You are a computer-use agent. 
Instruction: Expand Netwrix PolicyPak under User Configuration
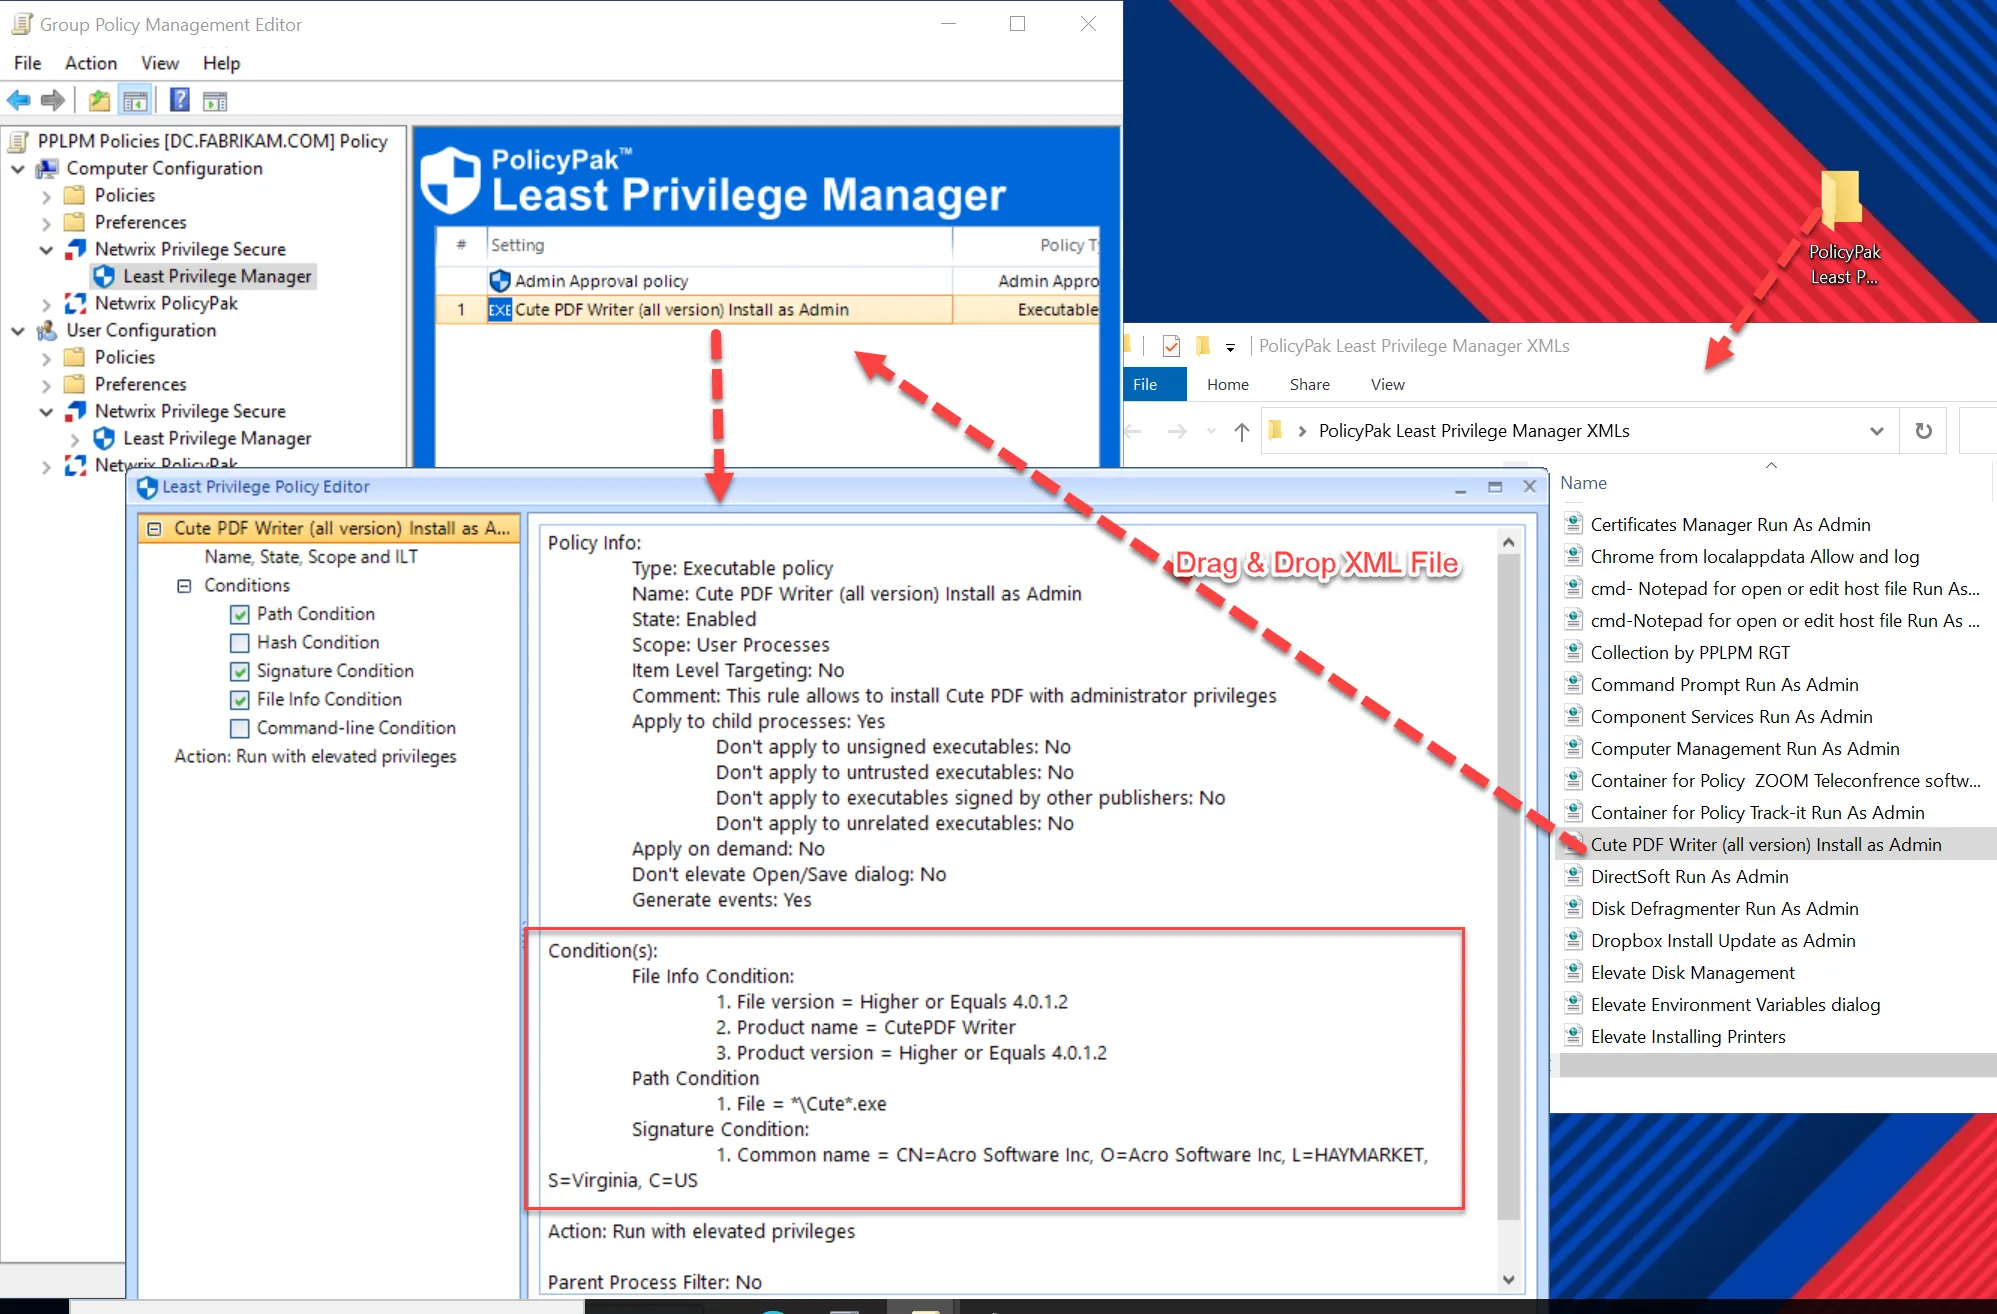click(46, 464)
